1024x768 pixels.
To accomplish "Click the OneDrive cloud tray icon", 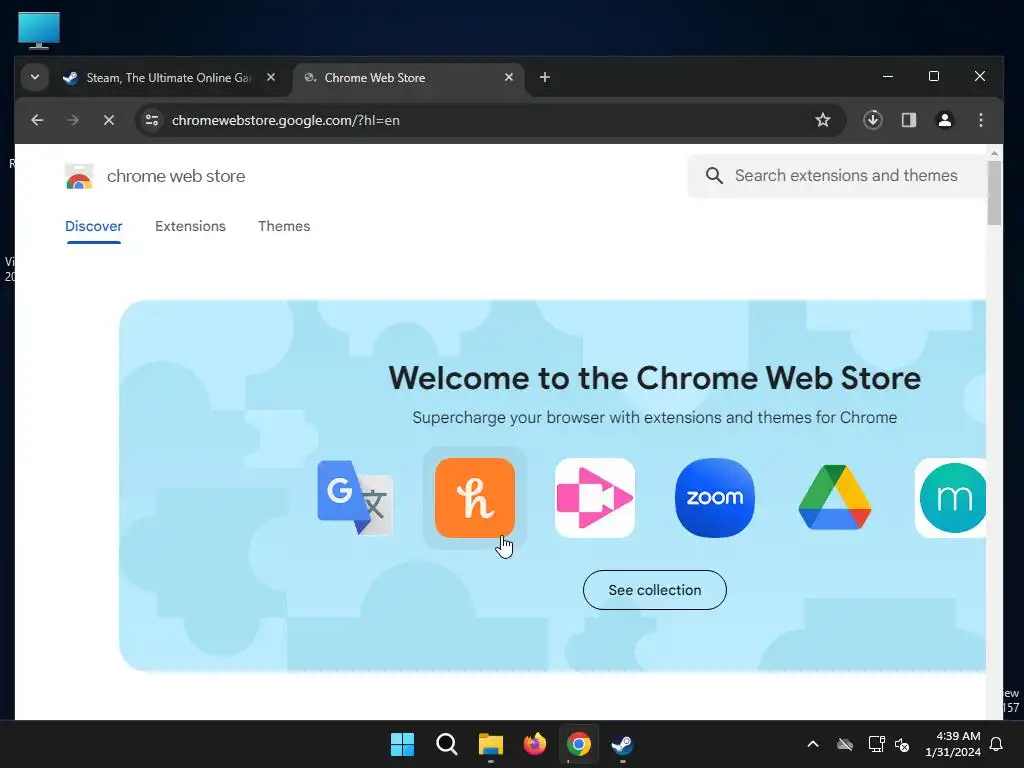I will [845, 744].
